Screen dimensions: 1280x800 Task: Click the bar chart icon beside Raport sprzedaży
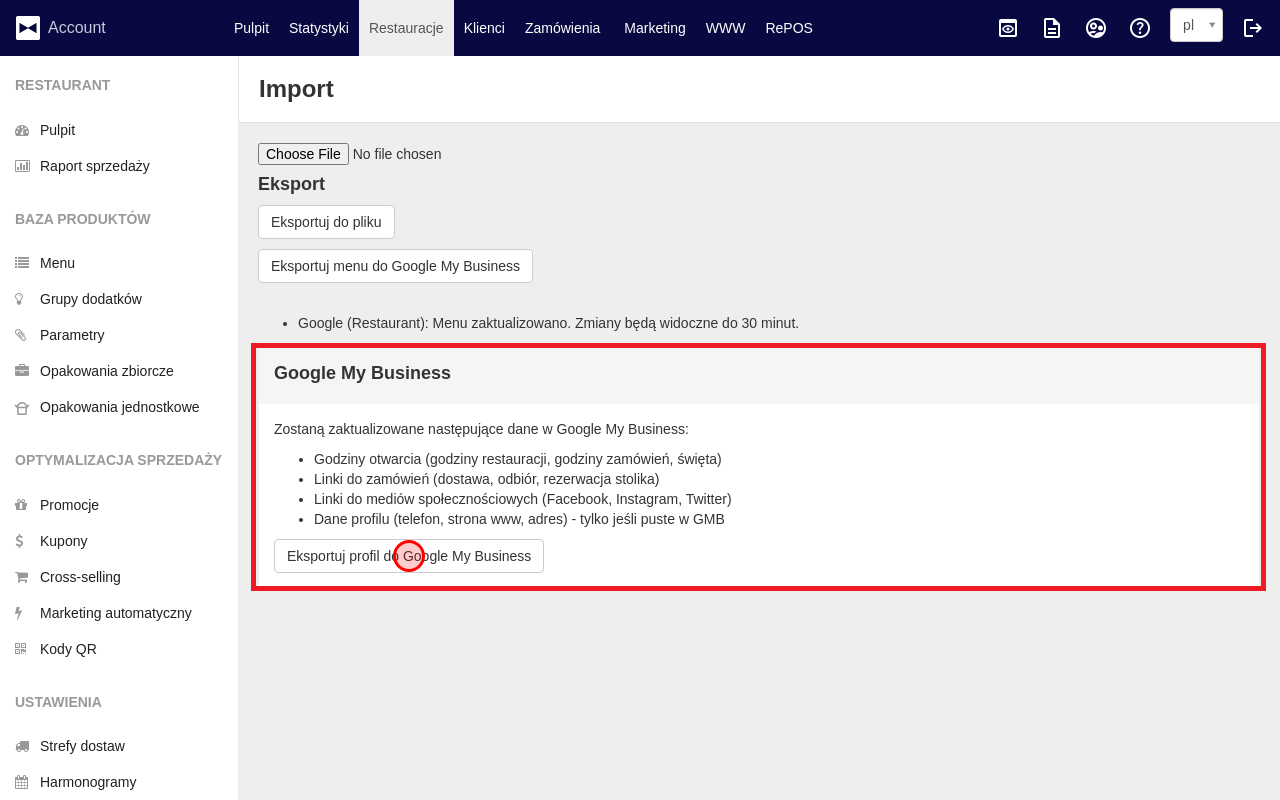pos(21,166)
